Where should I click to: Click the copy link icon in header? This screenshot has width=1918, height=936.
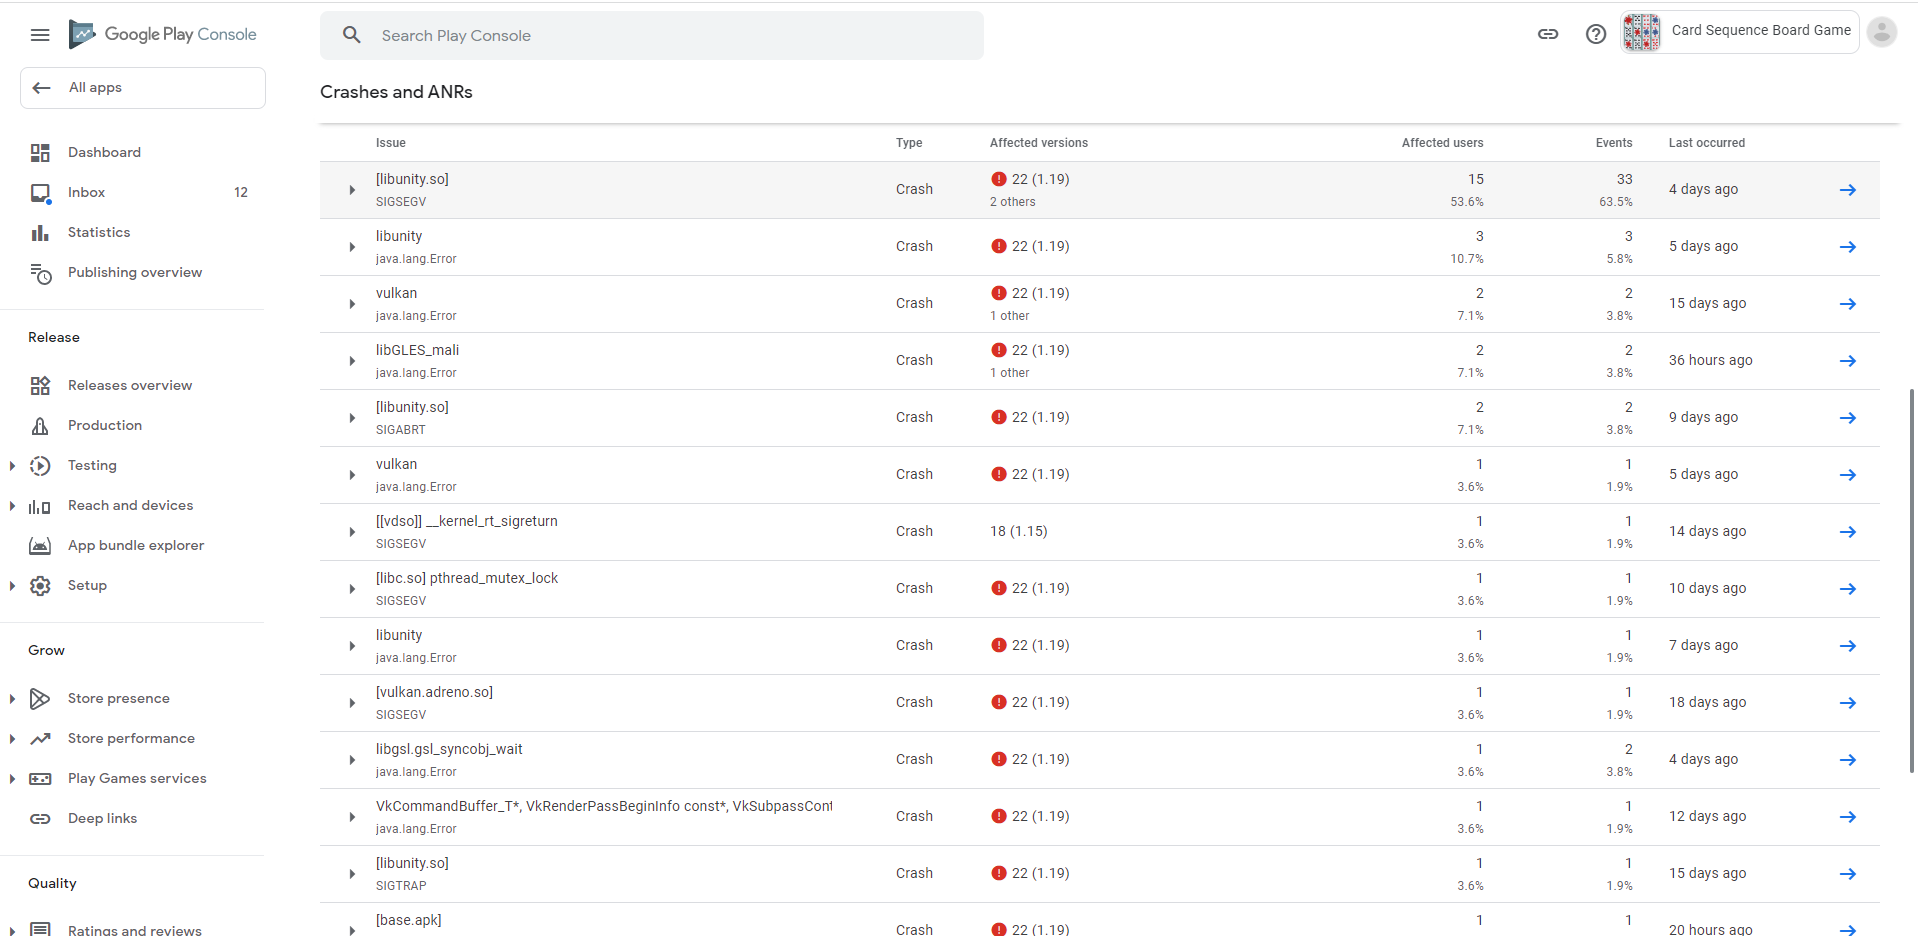[x=1548, y=34]
